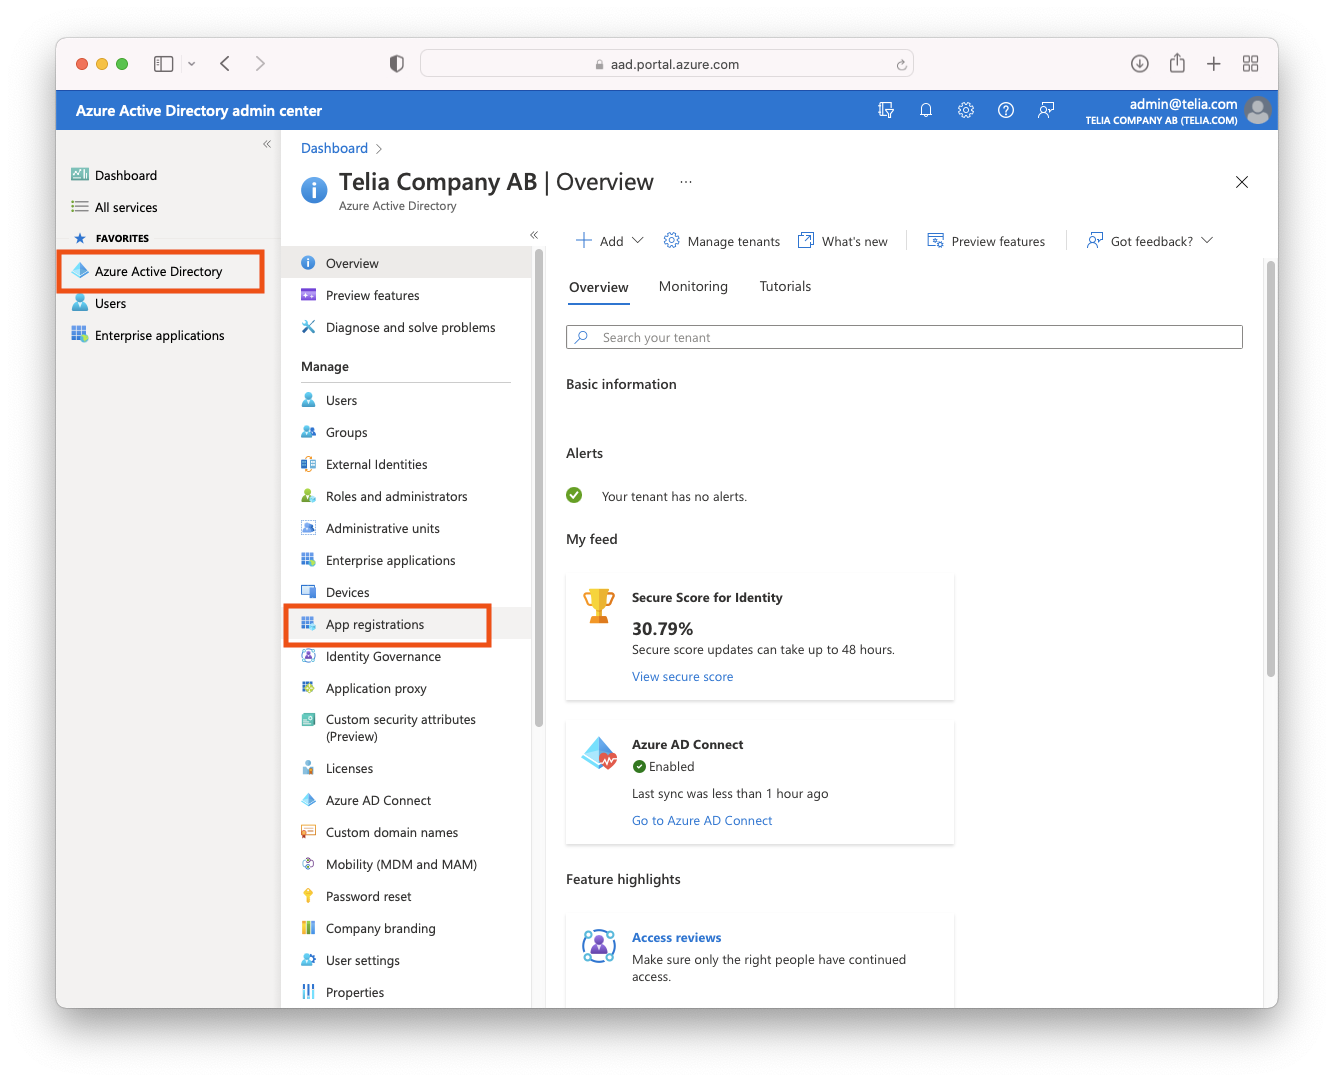Click the Devices icon

coord(309,592)
